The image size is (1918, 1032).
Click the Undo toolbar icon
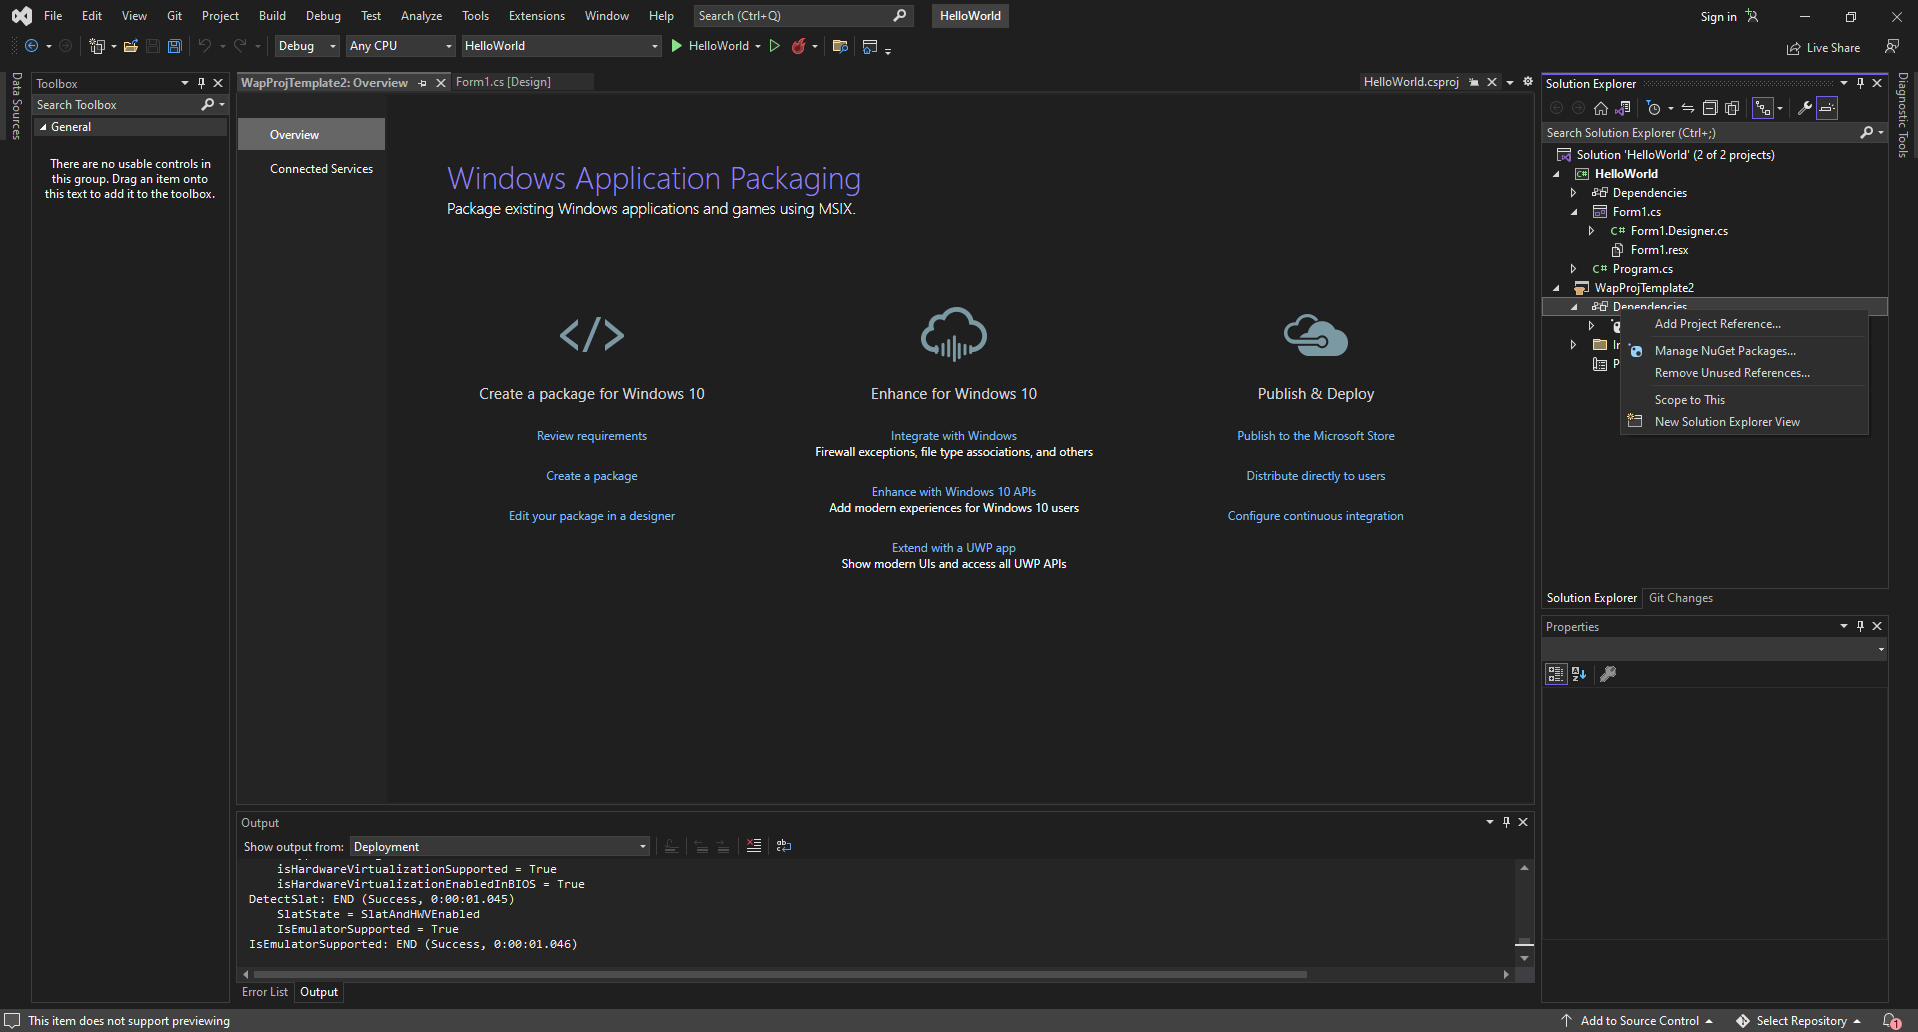(204, 46)
